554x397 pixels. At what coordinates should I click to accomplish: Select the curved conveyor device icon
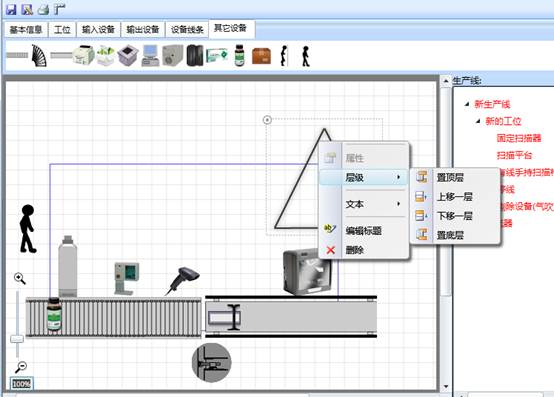[39, 55]
